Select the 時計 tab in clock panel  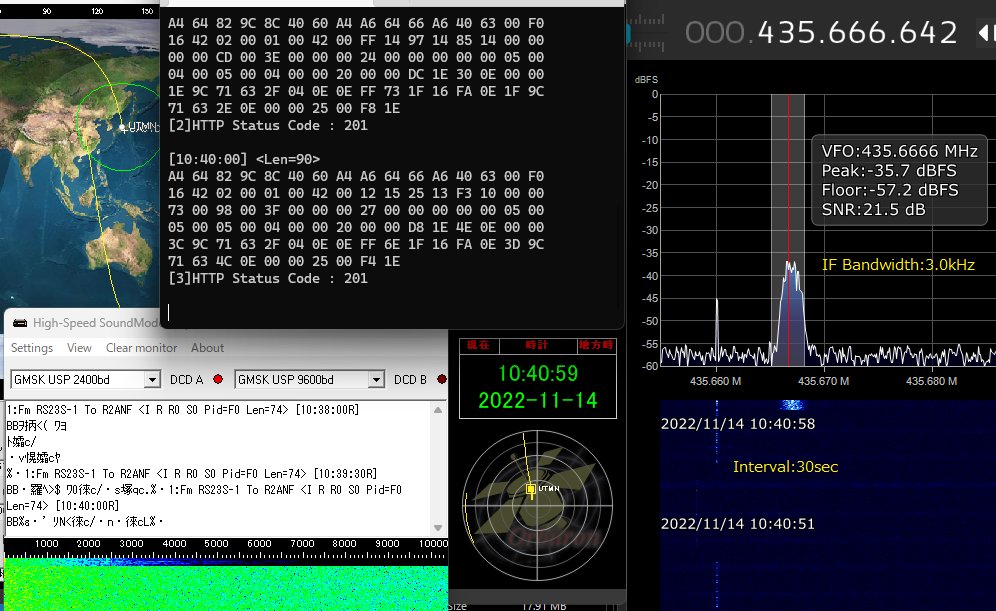(537, 345)
